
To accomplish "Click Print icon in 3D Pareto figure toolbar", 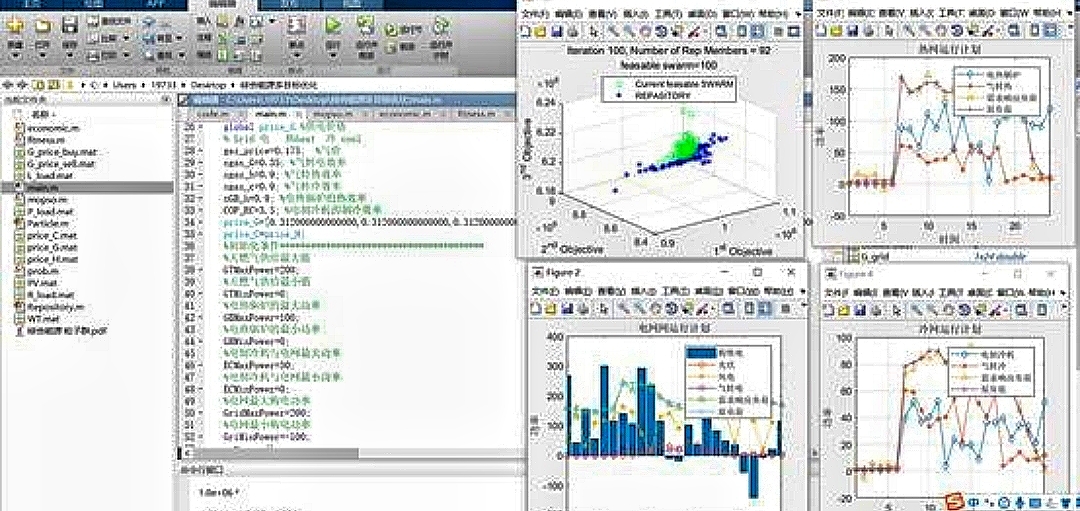I will [572, 31].
